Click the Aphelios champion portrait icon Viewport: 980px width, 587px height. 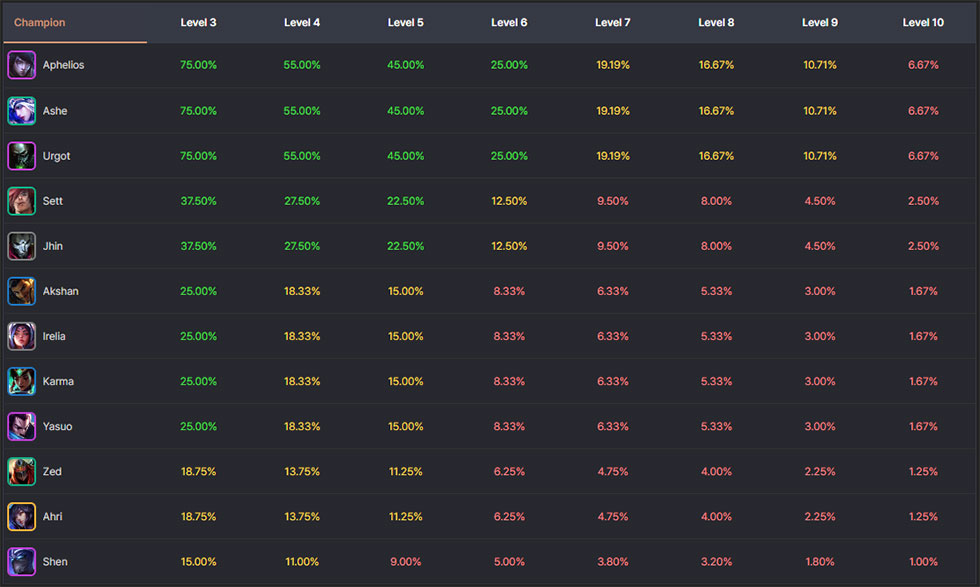[x=21, y=65]
